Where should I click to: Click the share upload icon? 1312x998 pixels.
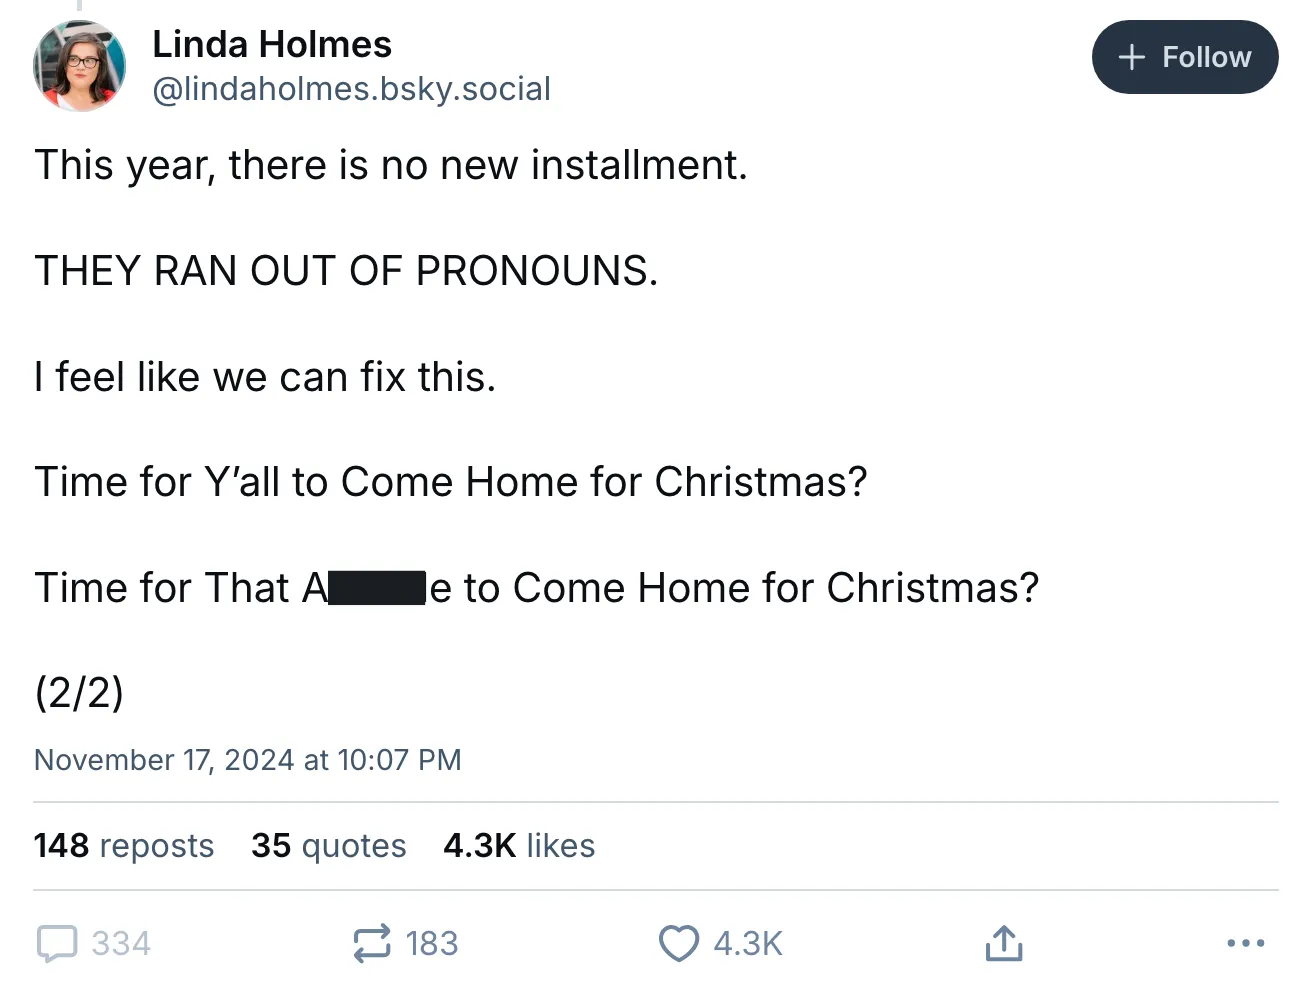(1003, 943)
